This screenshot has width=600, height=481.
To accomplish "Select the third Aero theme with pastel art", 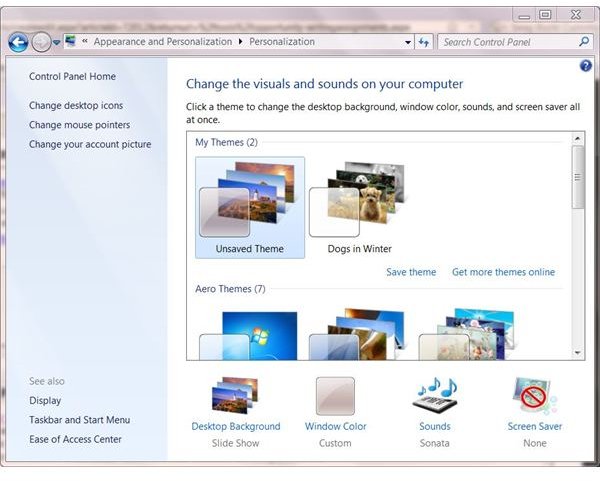I will point(467,334).
